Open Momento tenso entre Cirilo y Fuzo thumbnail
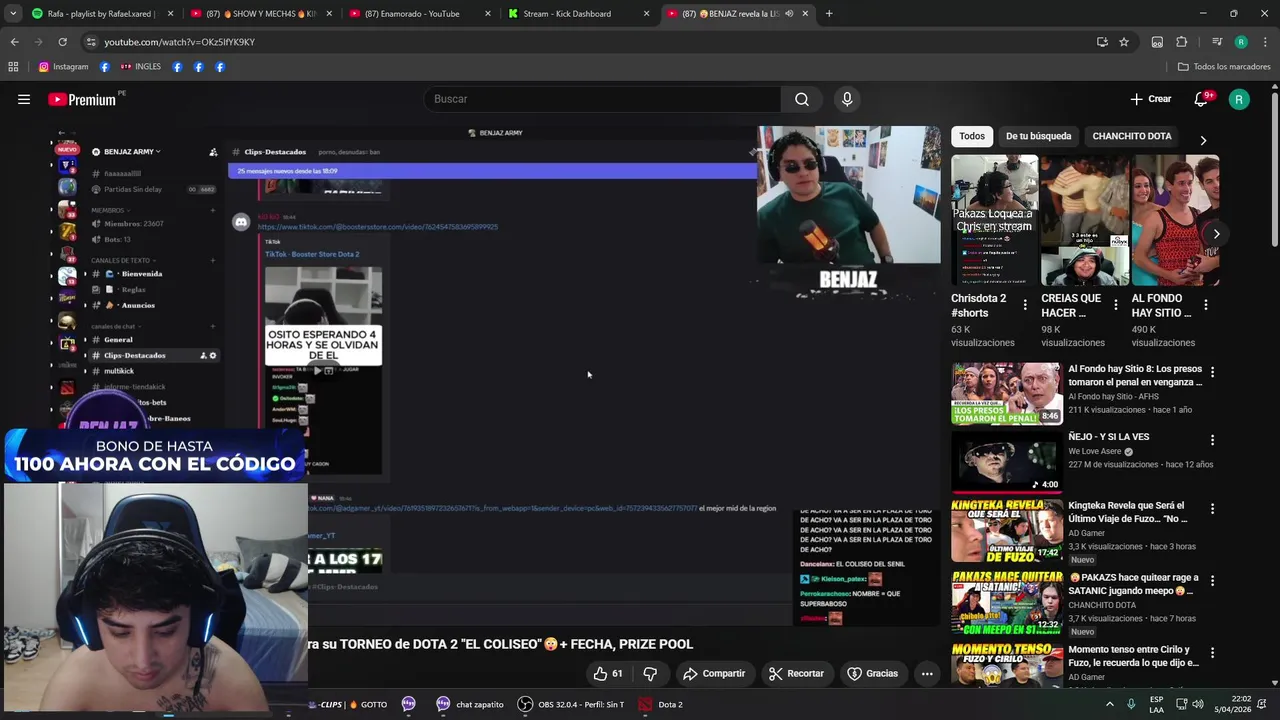The width and height of the screenshot is (1280, 720). [x=1006, y=664]
